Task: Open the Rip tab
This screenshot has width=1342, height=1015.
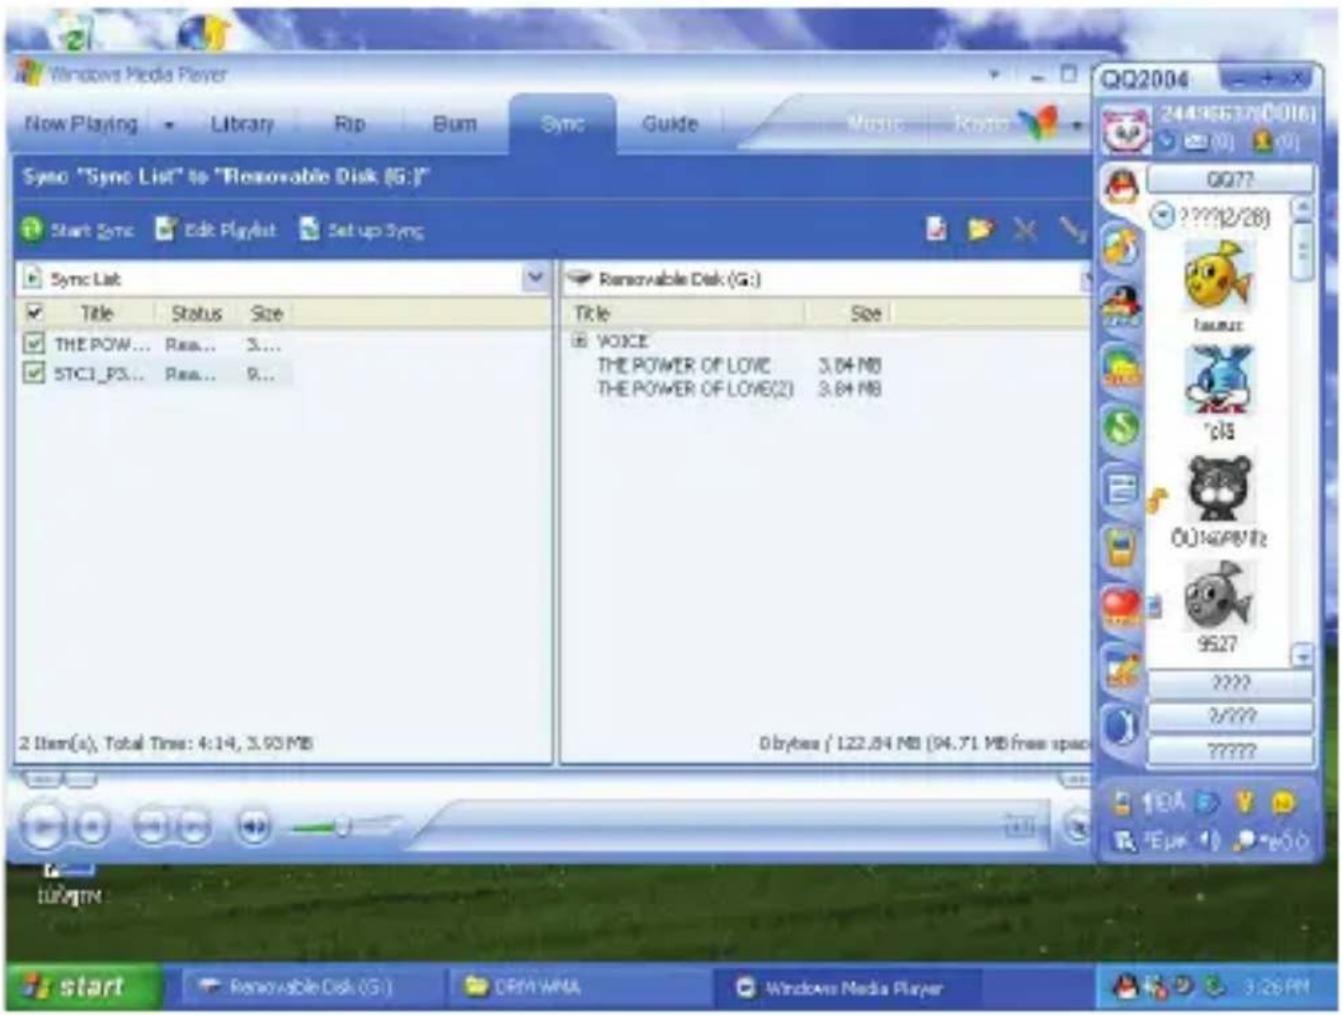Action: pos(349,124)
